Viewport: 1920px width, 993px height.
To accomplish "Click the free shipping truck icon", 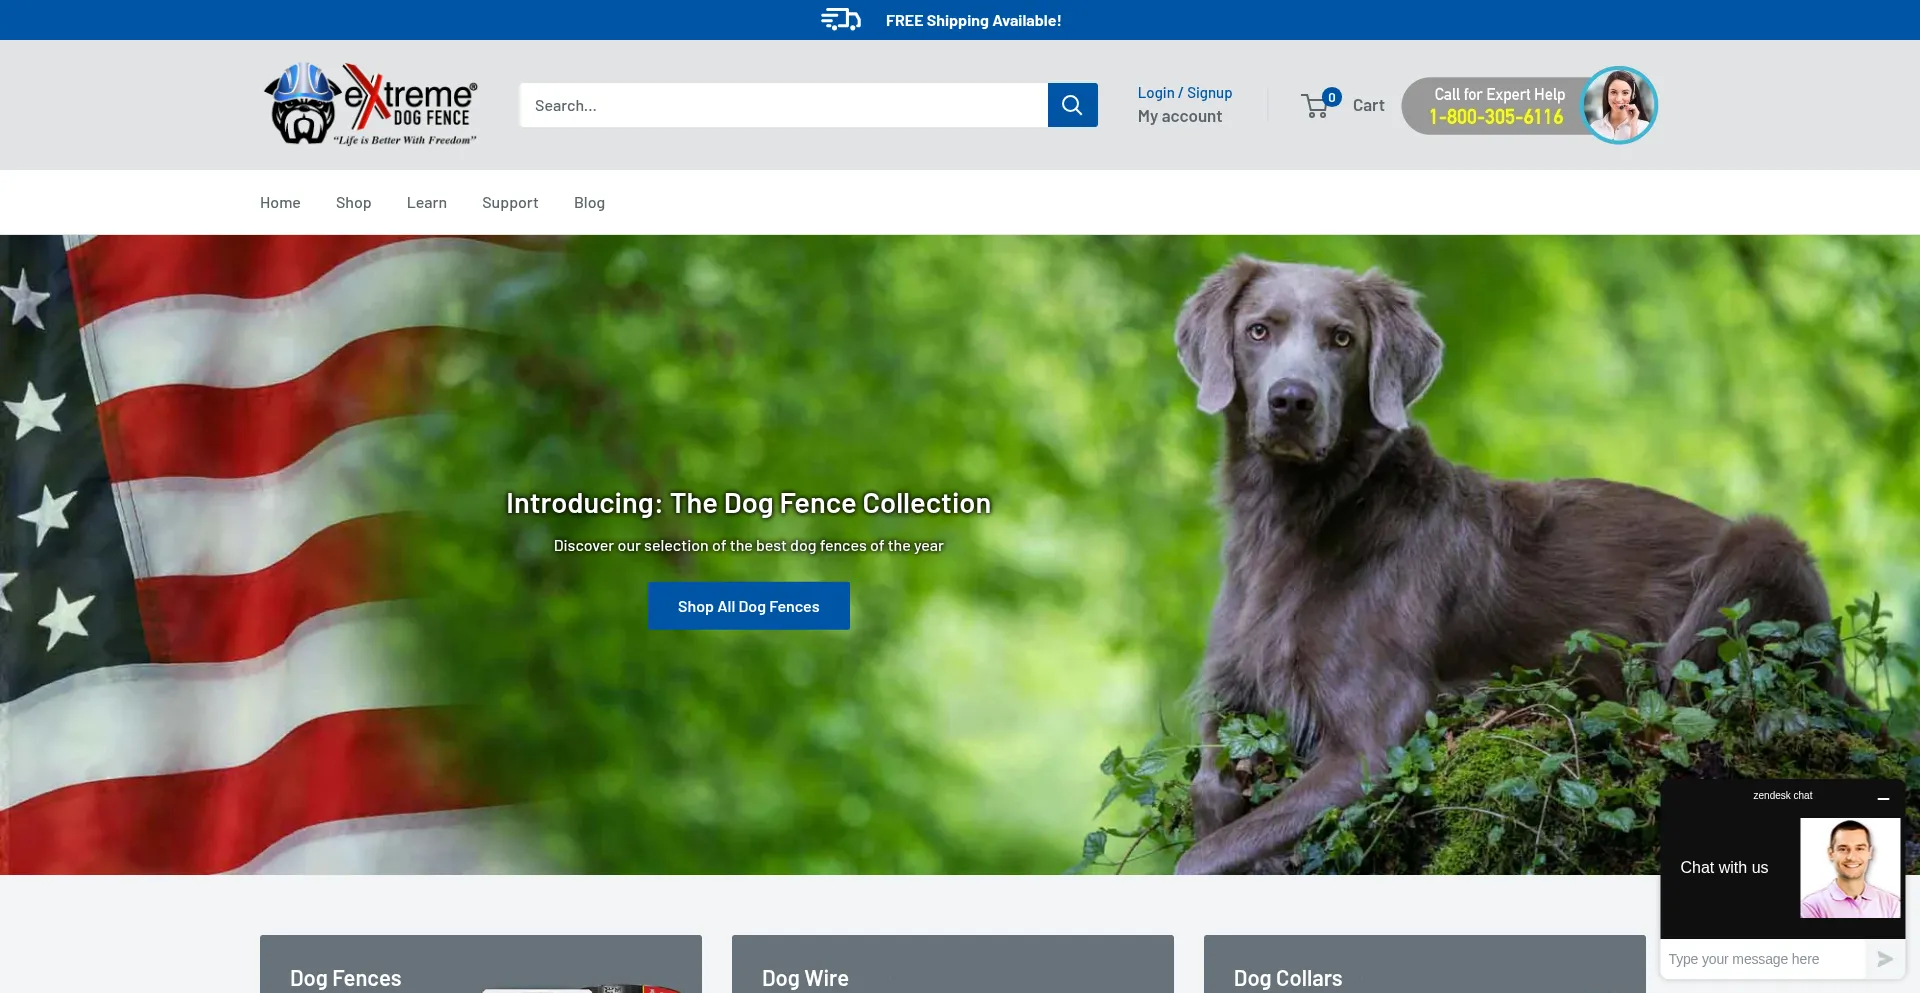I will point(840,20).
